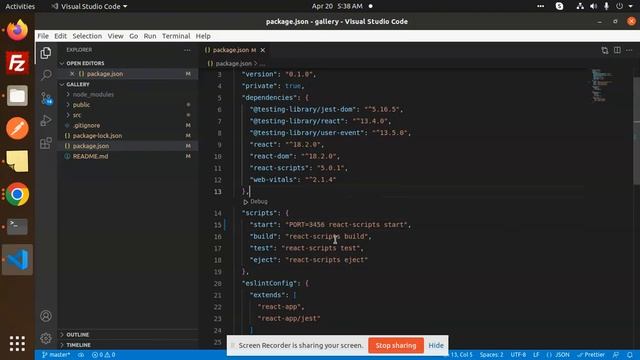
Task: Click the Explorer more actions ellipsis
Action: [x=187, y=50]
